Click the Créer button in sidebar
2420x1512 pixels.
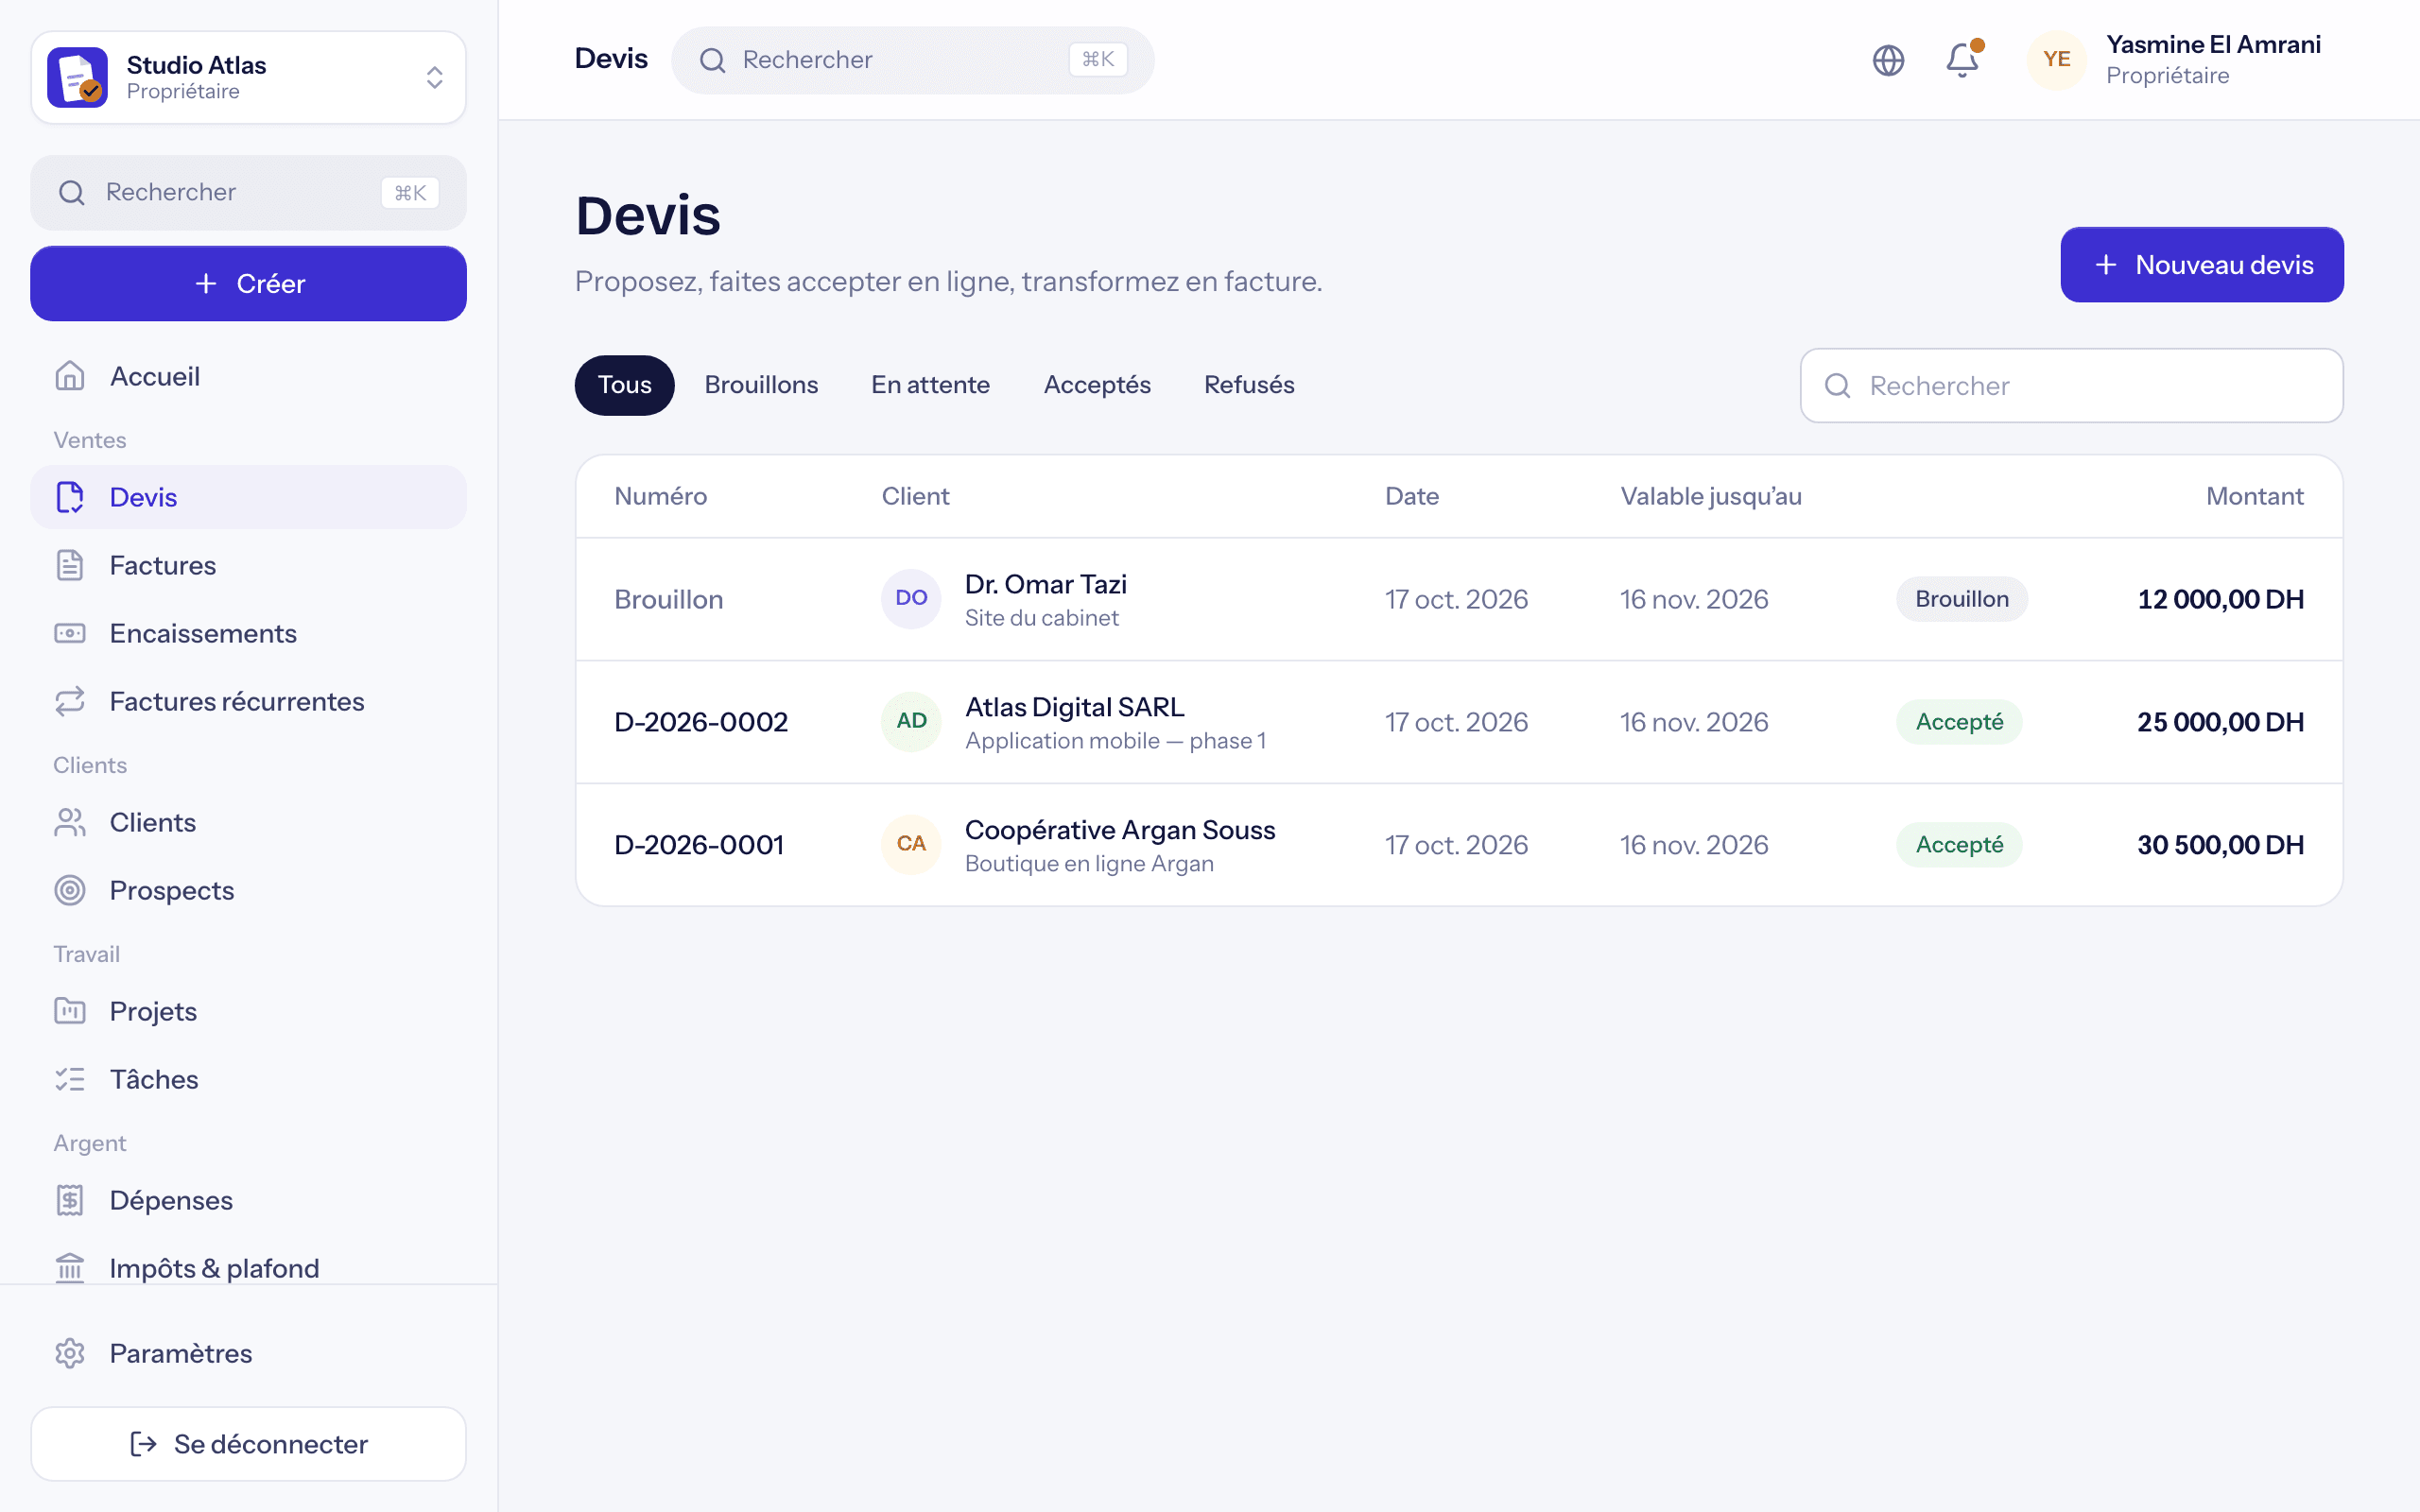(248, 283)
